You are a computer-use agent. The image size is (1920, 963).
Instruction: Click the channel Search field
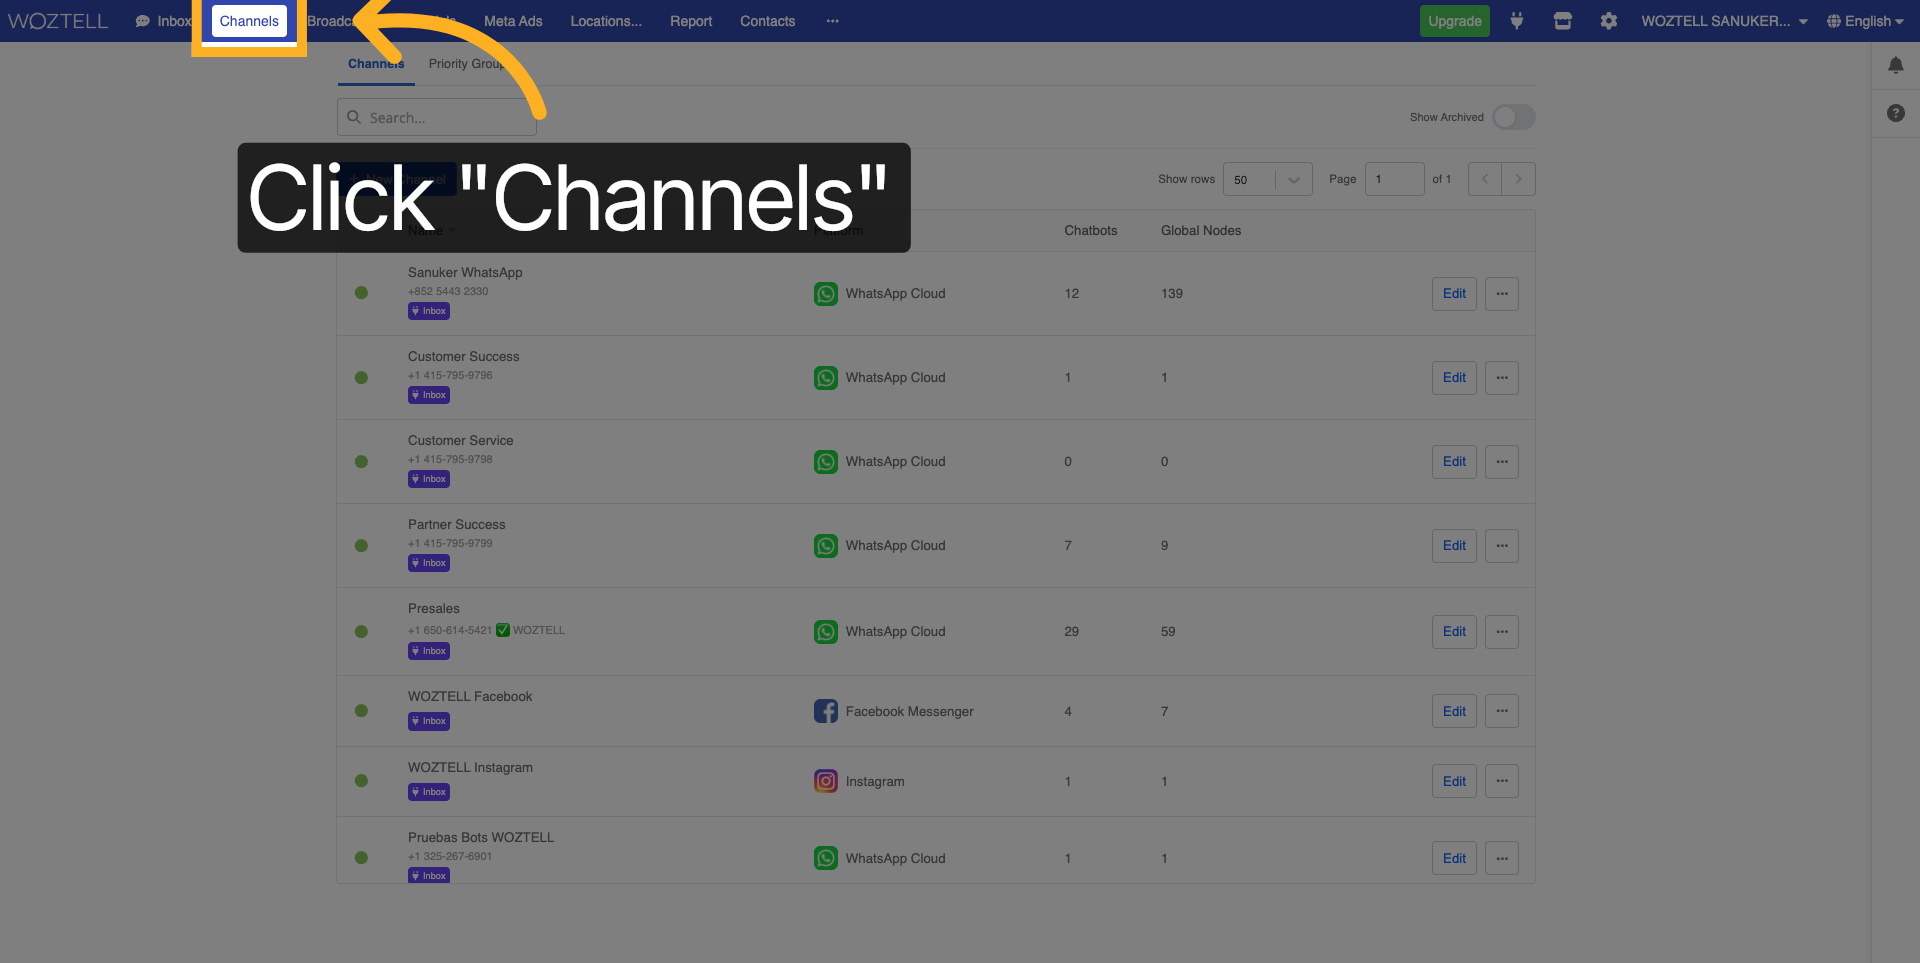pos(437,118)
